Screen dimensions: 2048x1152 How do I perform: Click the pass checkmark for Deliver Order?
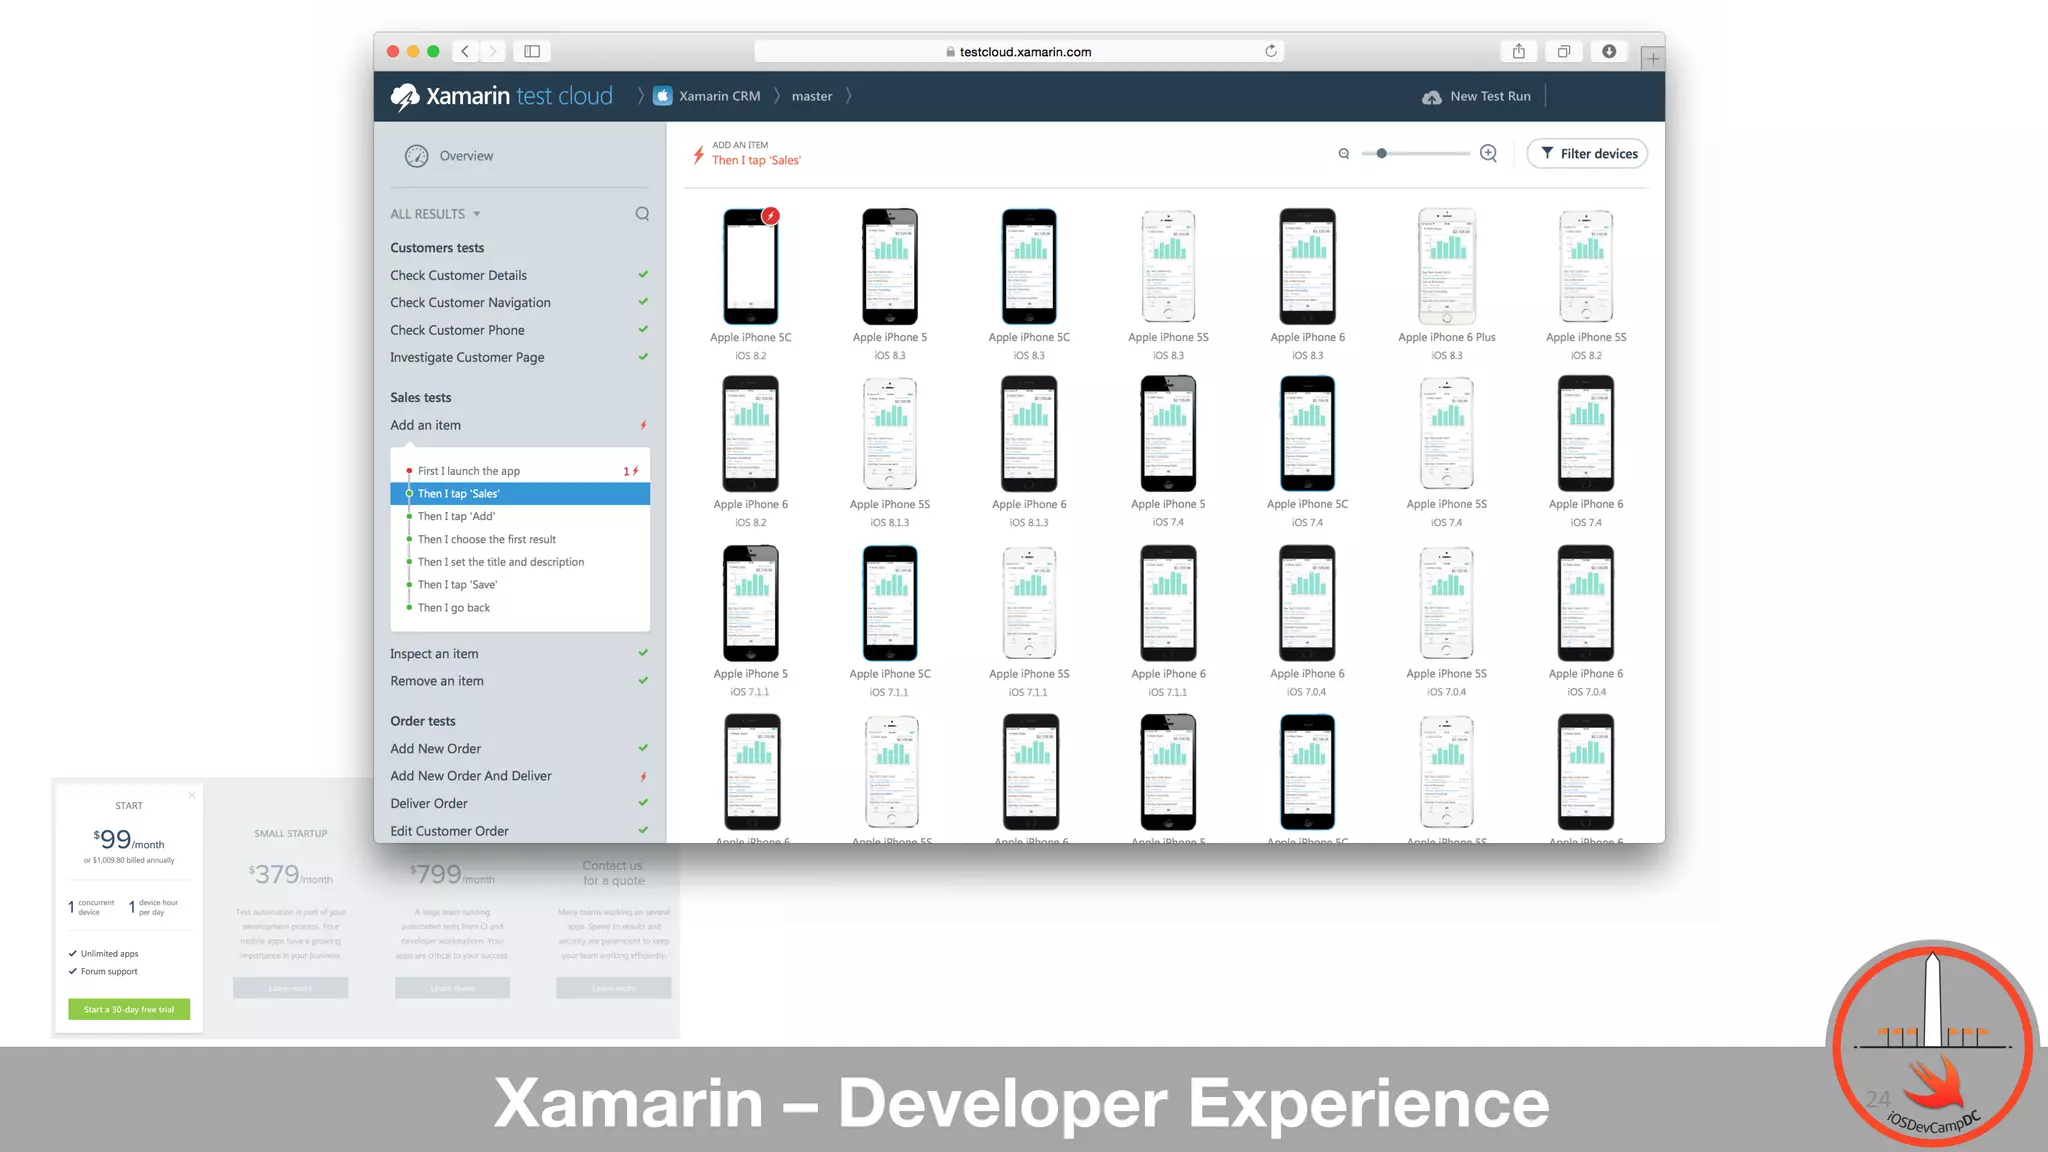[x=643, y=802]
